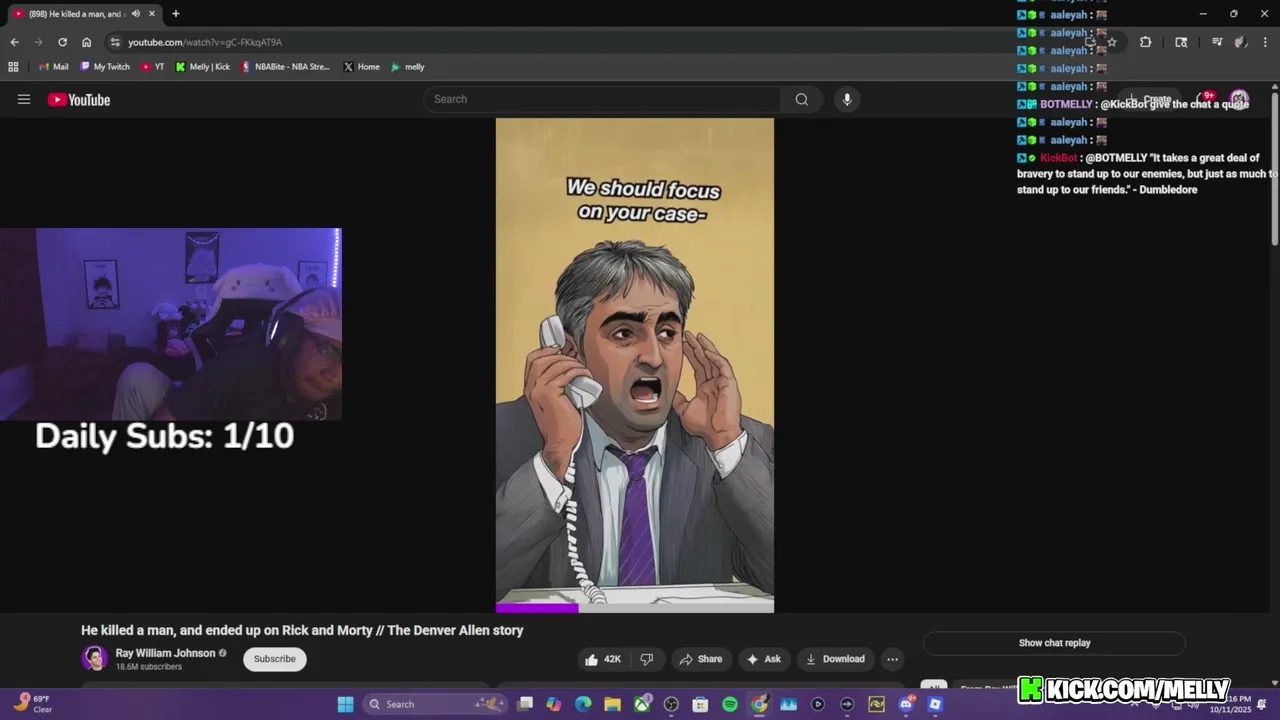Go to the YouTube home logo
The image size is (1280, 720).
click(79, 99)
